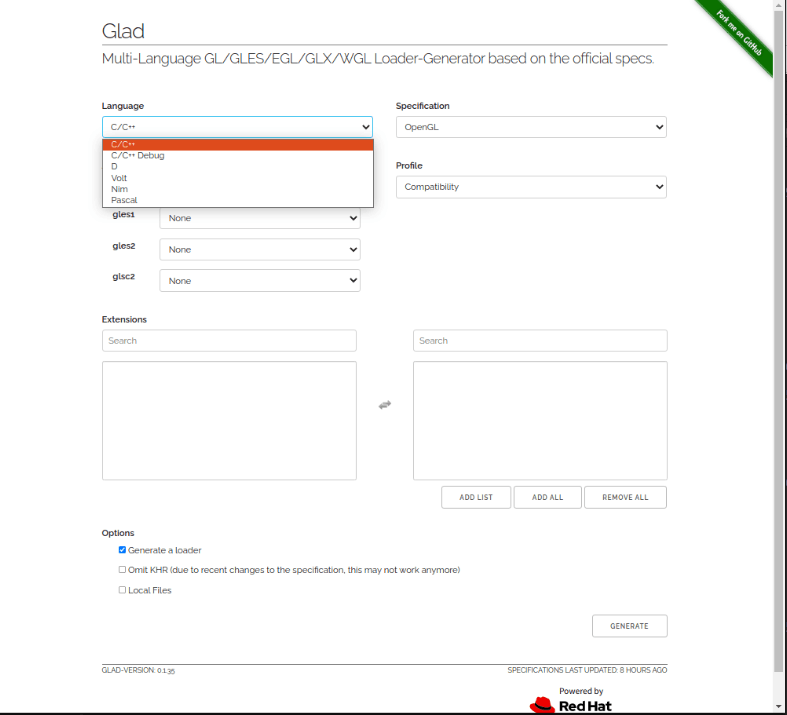Open the glsc2 version dropdown
This screenshot has height=715, width=787.
coord(260,280)
